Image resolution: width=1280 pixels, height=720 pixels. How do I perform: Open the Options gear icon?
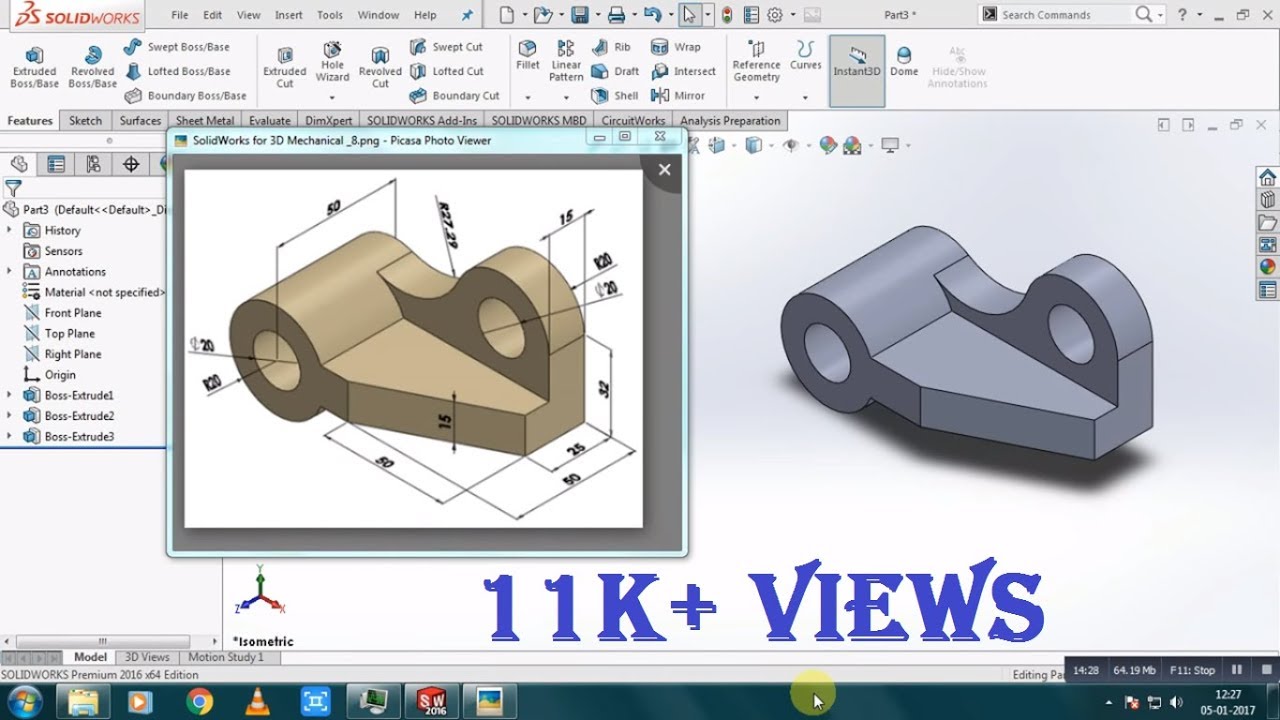point(774,15)
